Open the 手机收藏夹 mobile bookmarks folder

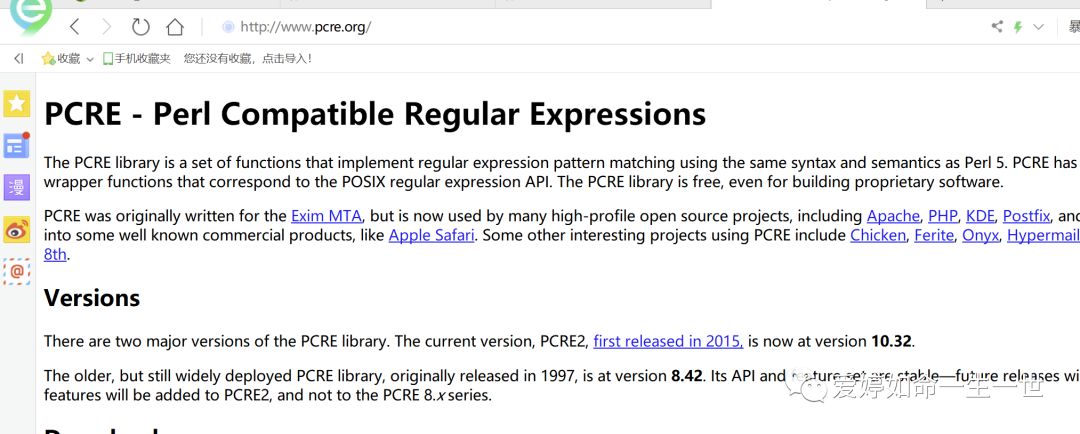(137, 59)
